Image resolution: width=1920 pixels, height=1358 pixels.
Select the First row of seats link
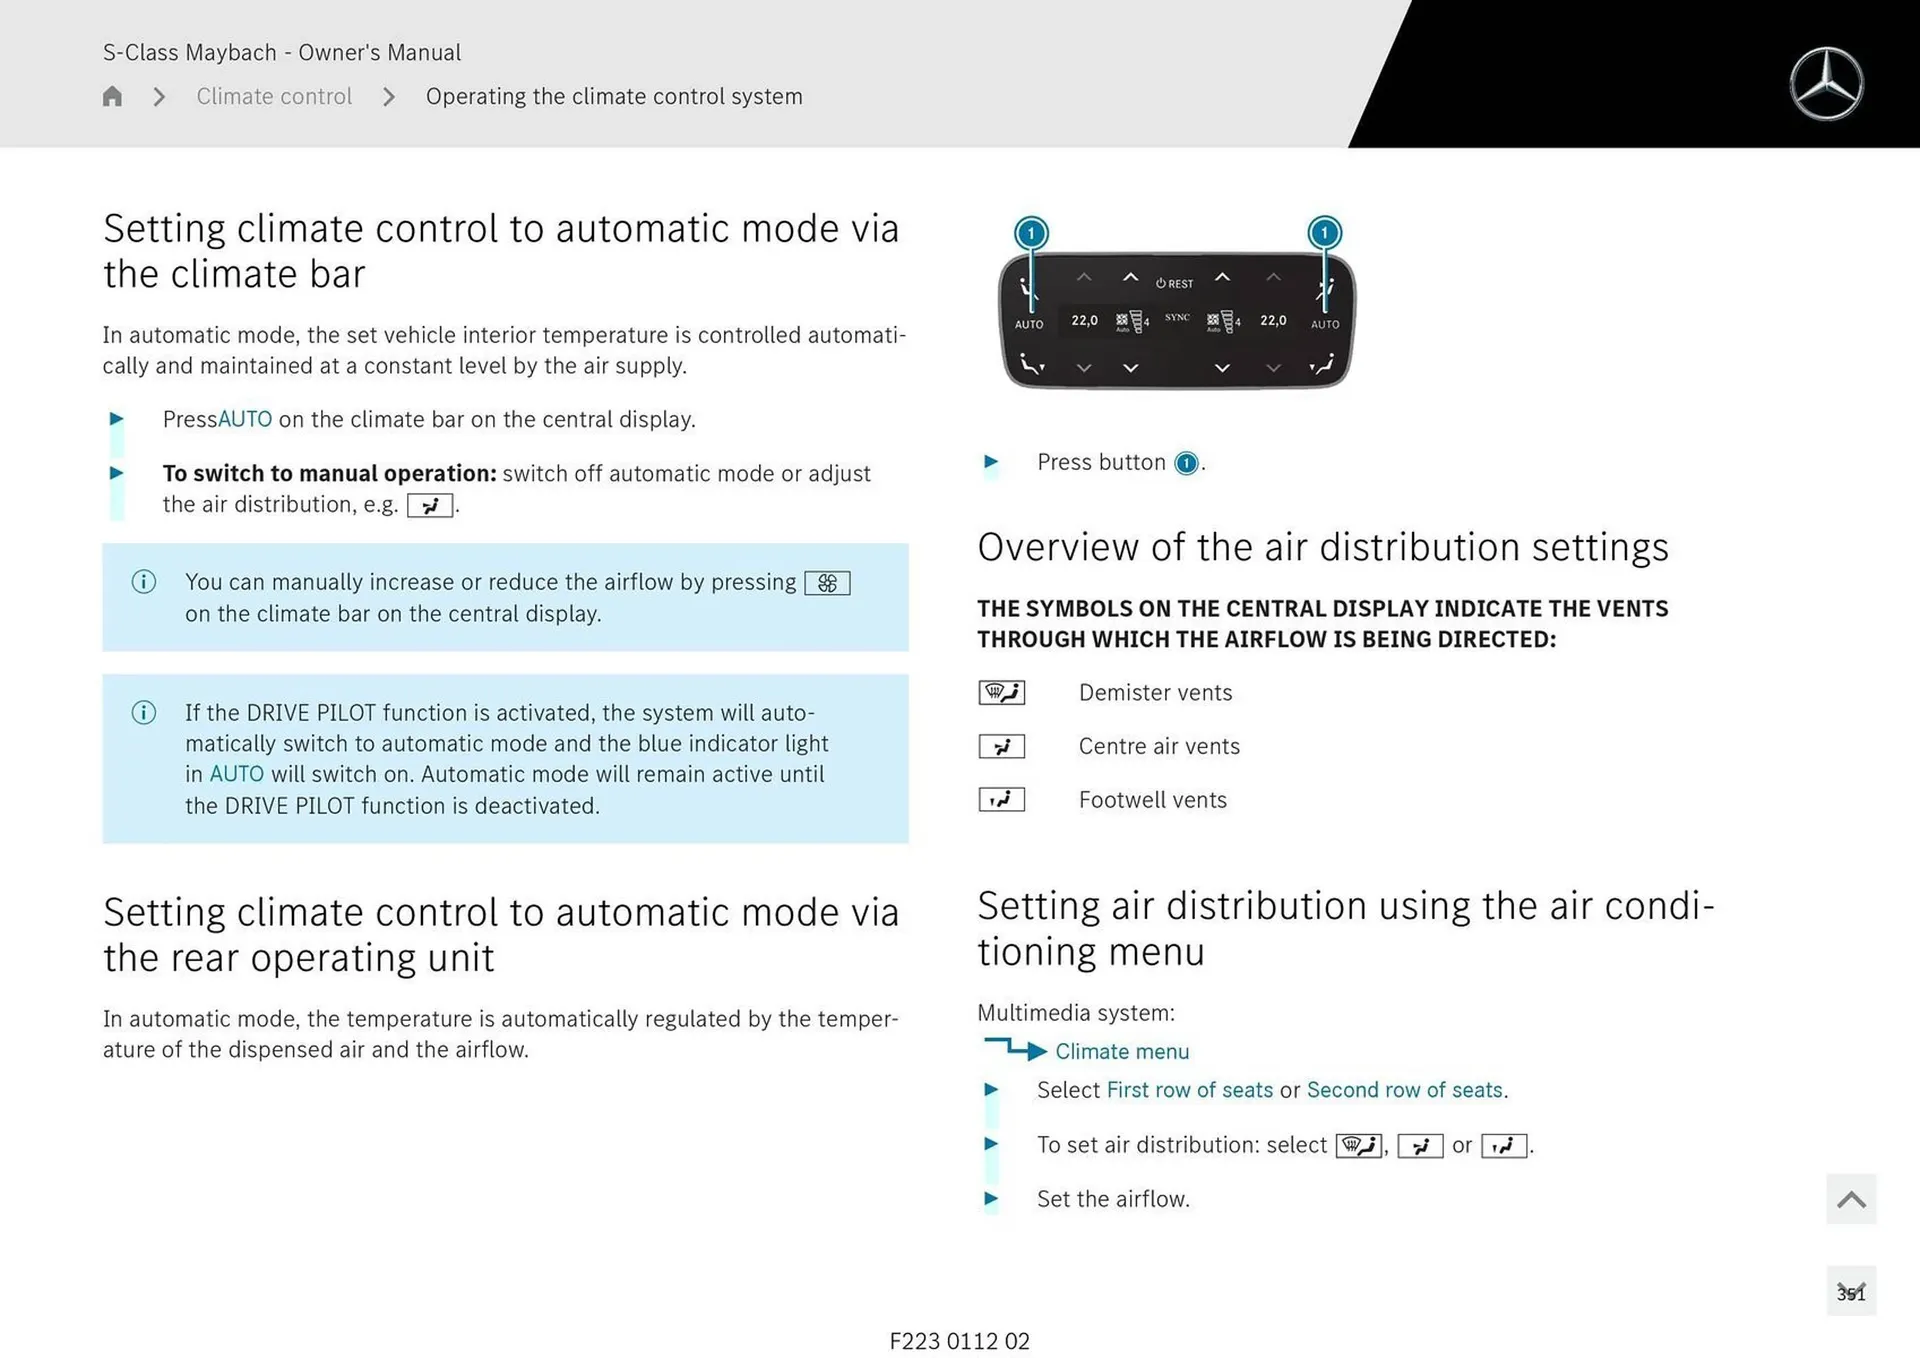(1189, 1089)
